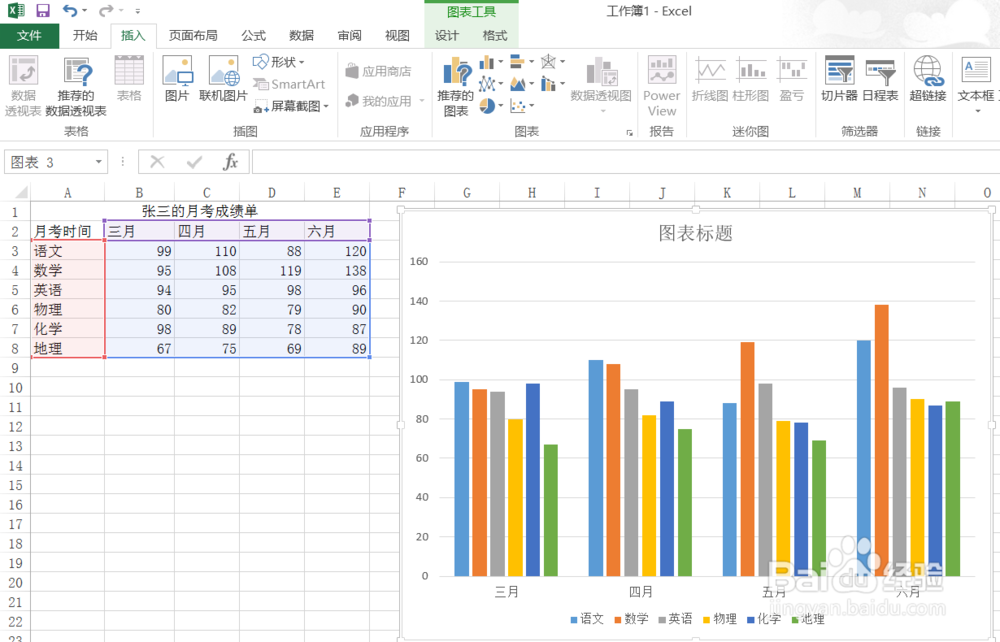Select the 语文 legend entry

click(587, 619)
